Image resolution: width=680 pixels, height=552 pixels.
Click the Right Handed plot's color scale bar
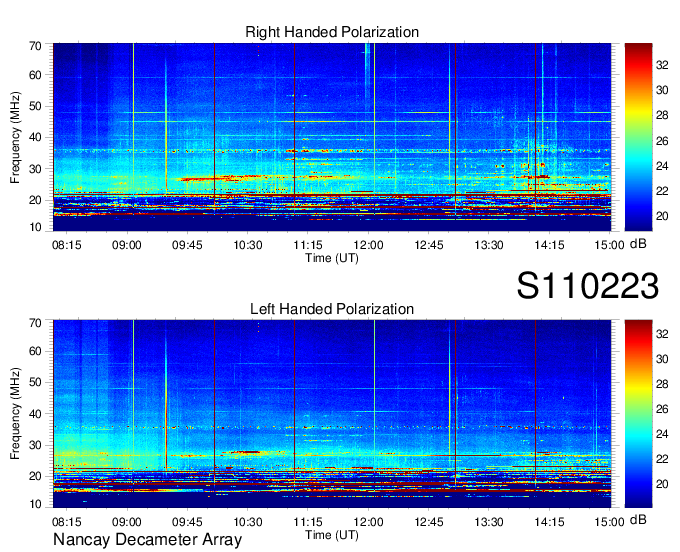tap(638, 137)
